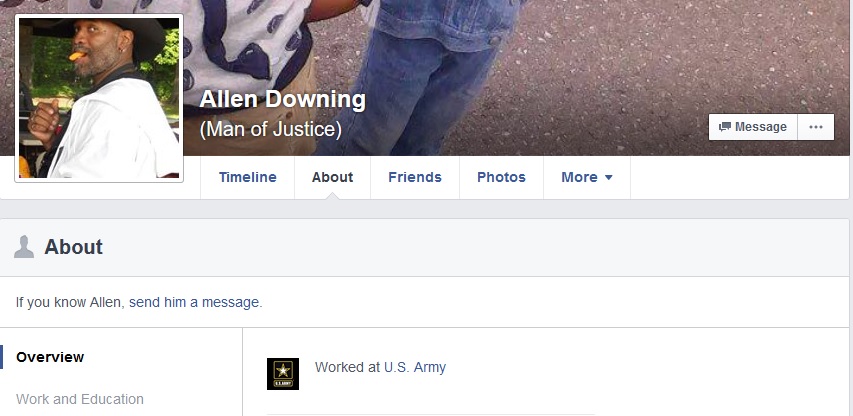Click the Message button
853x416 pixels.
(753, 127)
